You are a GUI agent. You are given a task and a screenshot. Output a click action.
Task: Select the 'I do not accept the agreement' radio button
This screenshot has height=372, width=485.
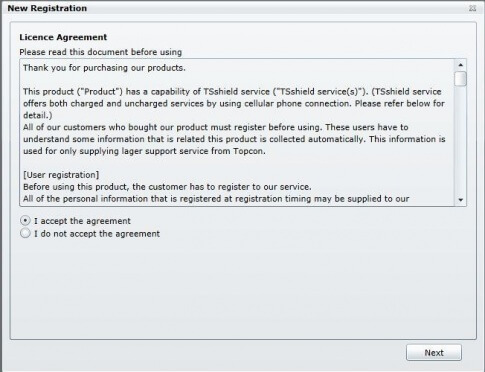[25, 233]
